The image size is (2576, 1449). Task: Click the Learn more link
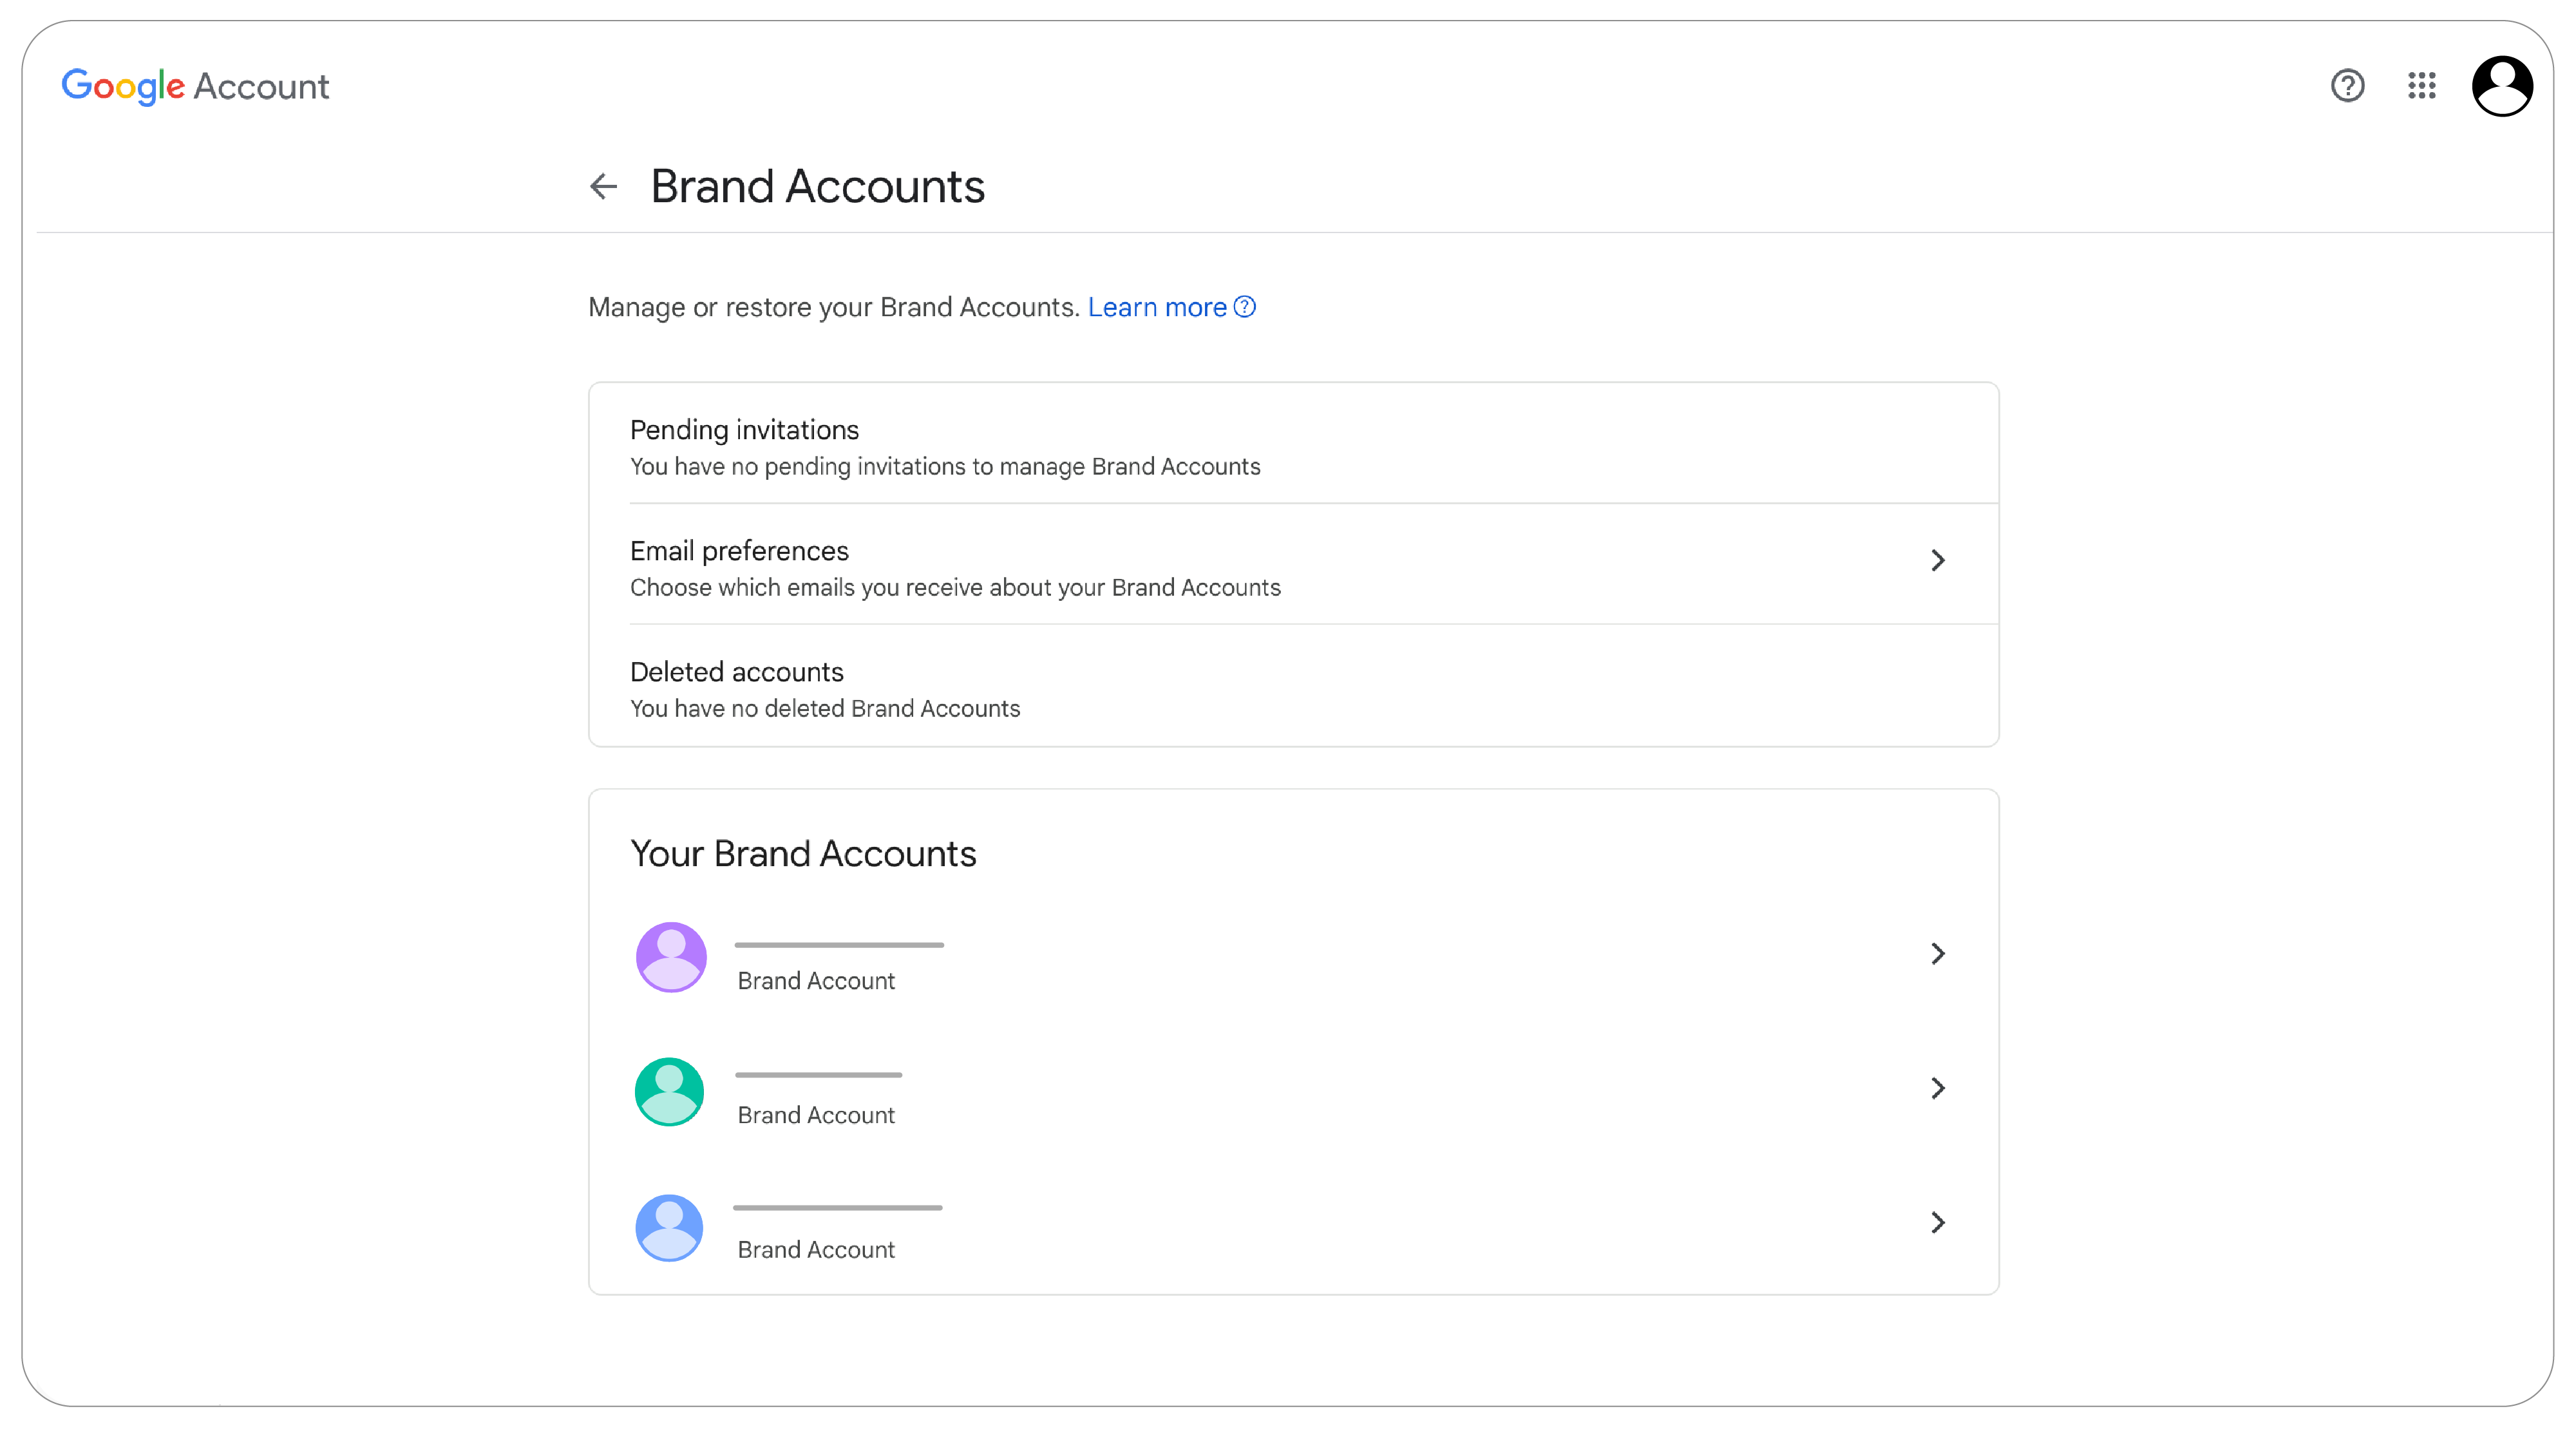(1157, 307)
